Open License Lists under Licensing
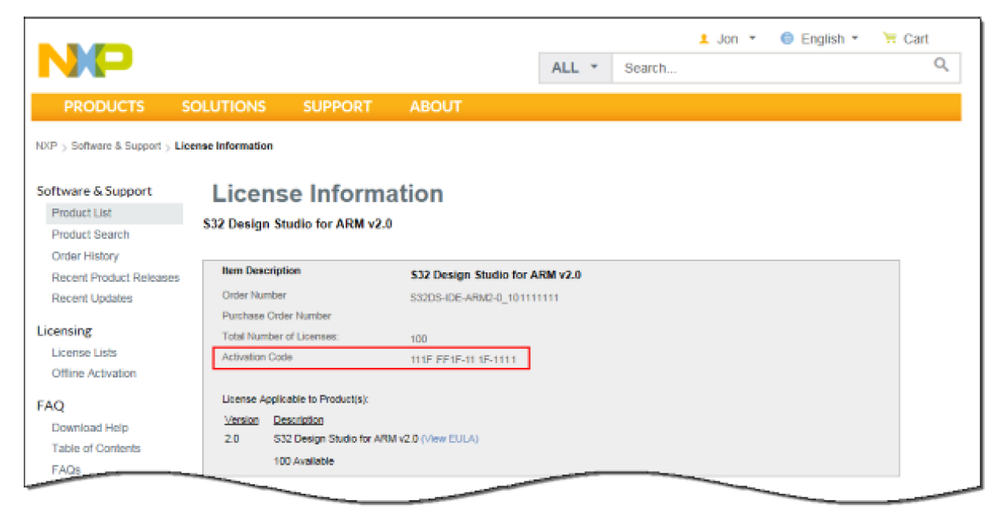Screen dimensions: 999x524 84,353
